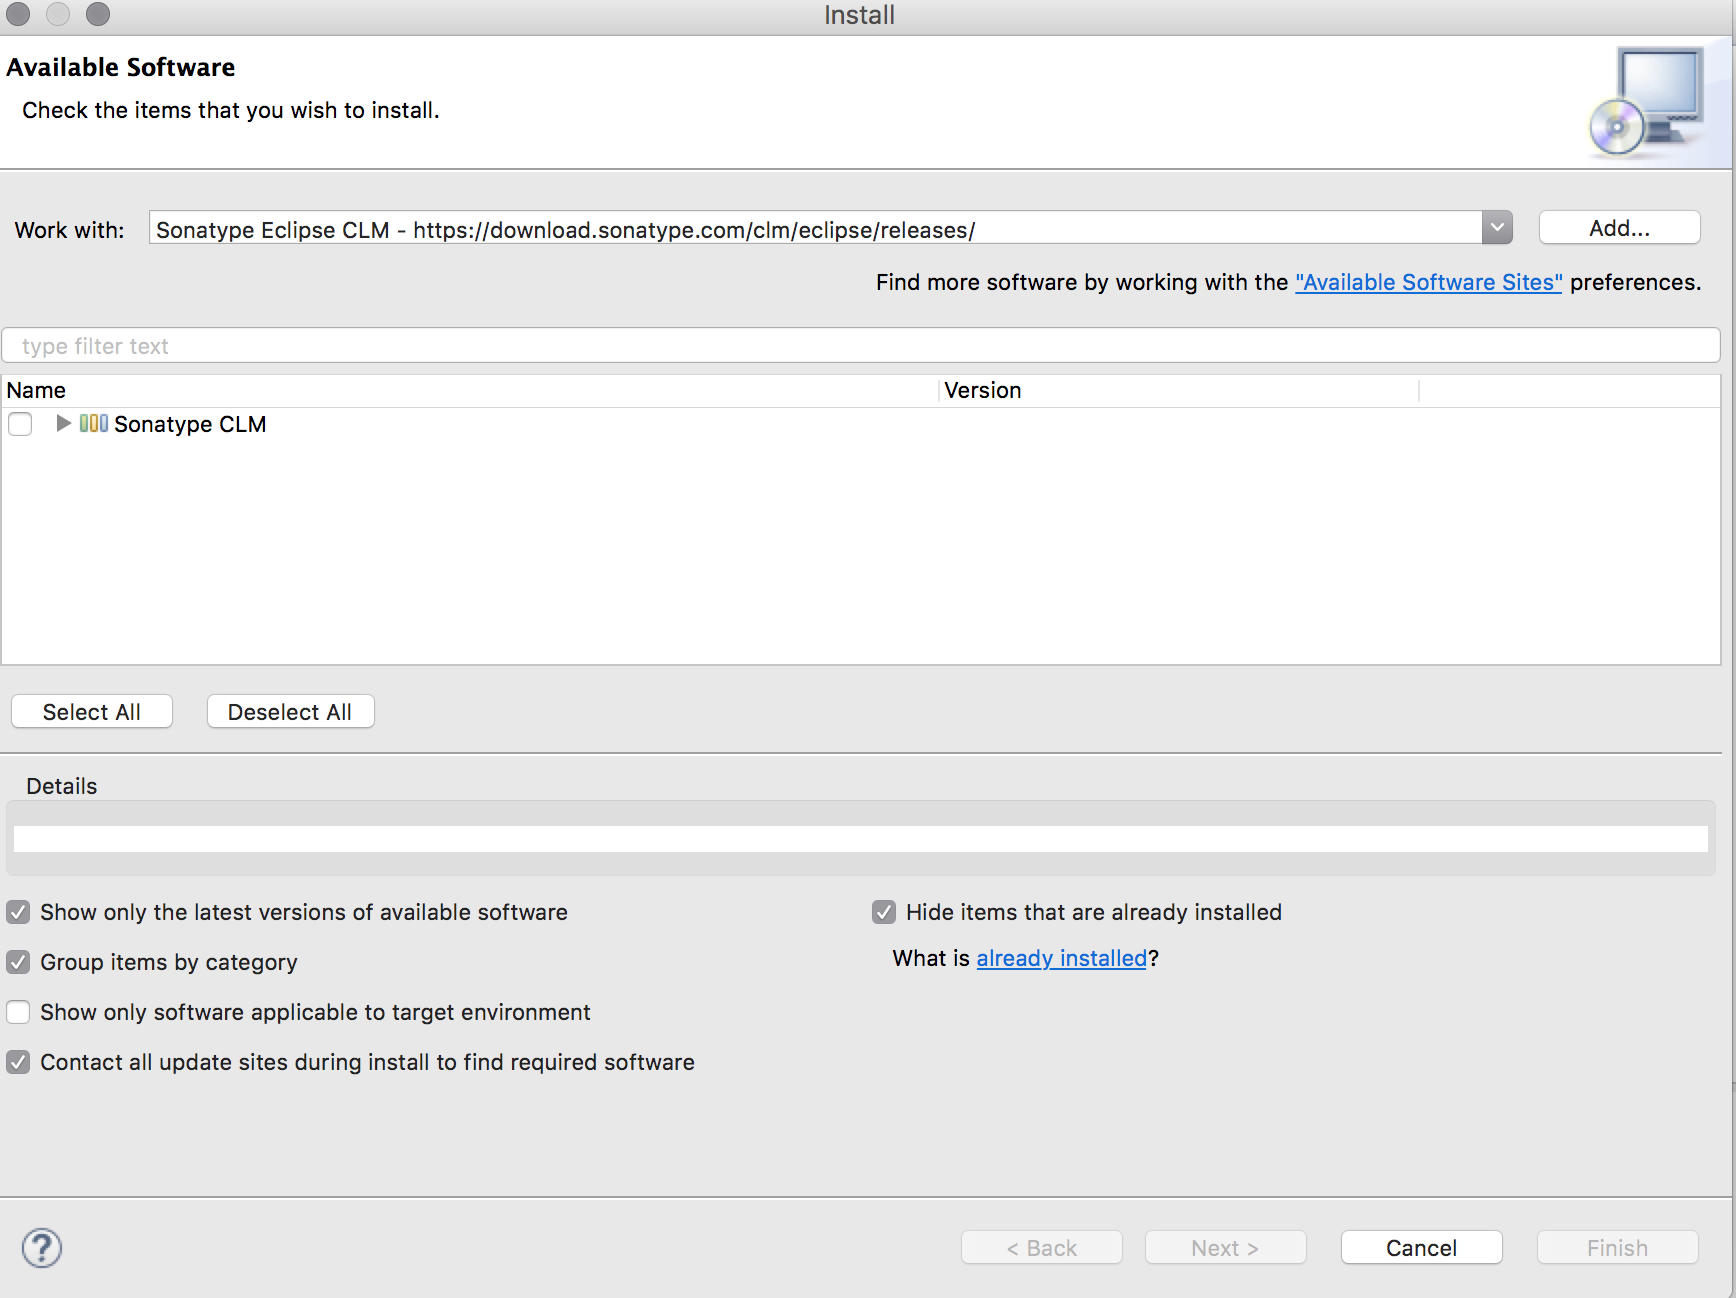
Task: Click the Next > button
Action: pyautogui.click(x=1225, y=1248)
